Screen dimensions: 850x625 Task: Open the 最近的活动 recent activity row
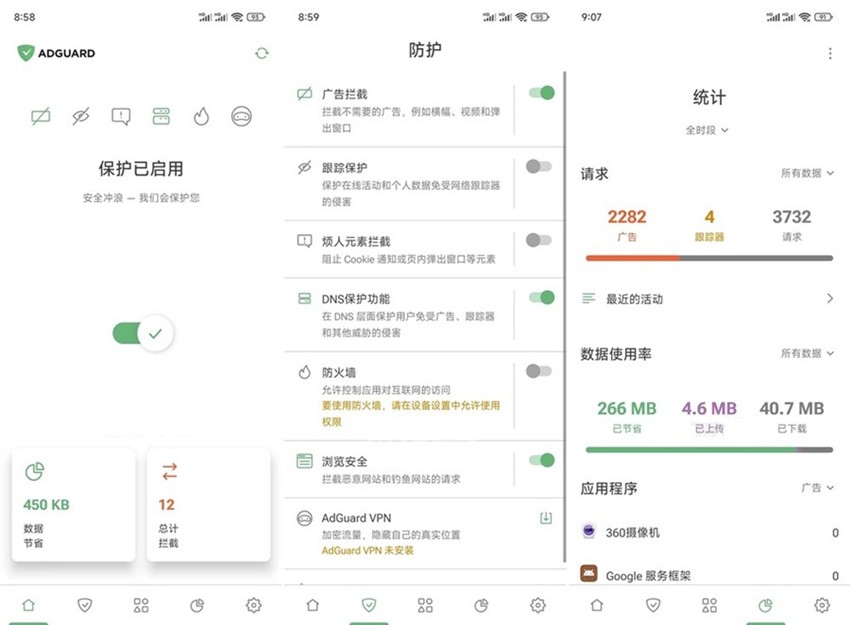tap(700, 298)
